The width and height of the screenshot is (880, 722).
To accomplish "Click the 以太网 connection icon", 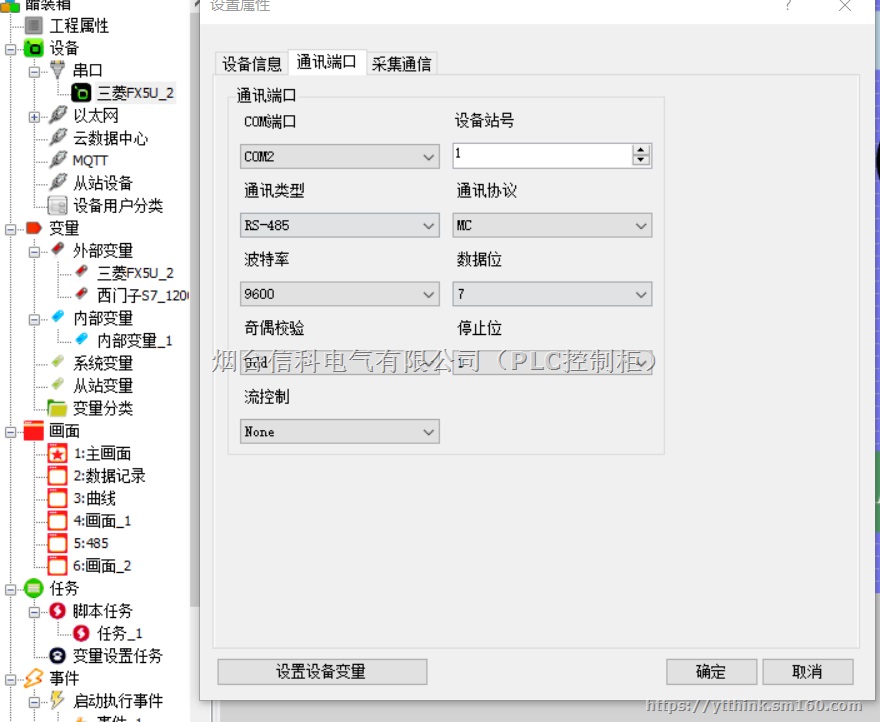I will (56, 115).
